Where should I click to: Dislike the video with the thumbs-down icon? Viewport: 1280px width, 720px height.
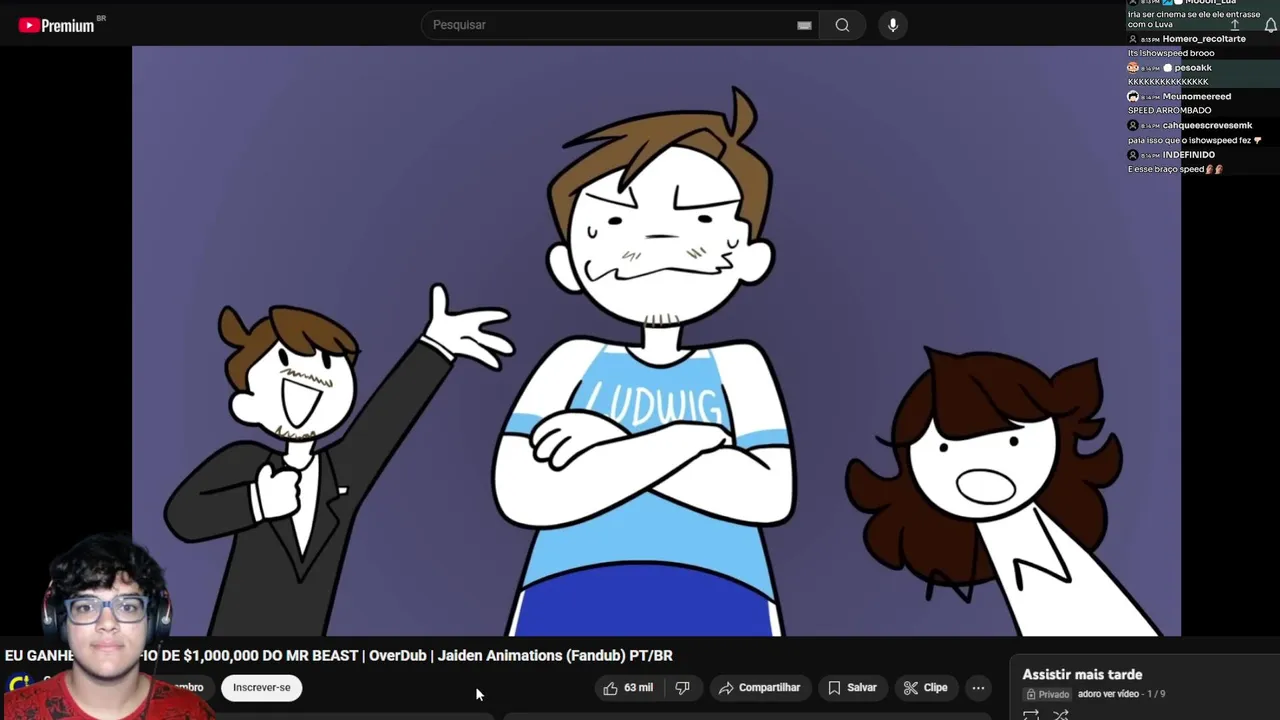click(682, 688)
